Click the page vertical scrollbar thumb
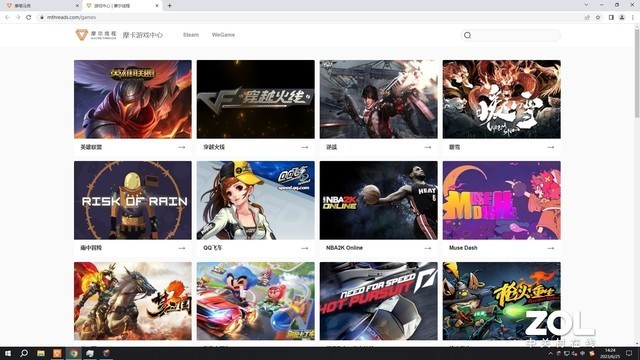640x360 pixels. [x=637, y=73]
